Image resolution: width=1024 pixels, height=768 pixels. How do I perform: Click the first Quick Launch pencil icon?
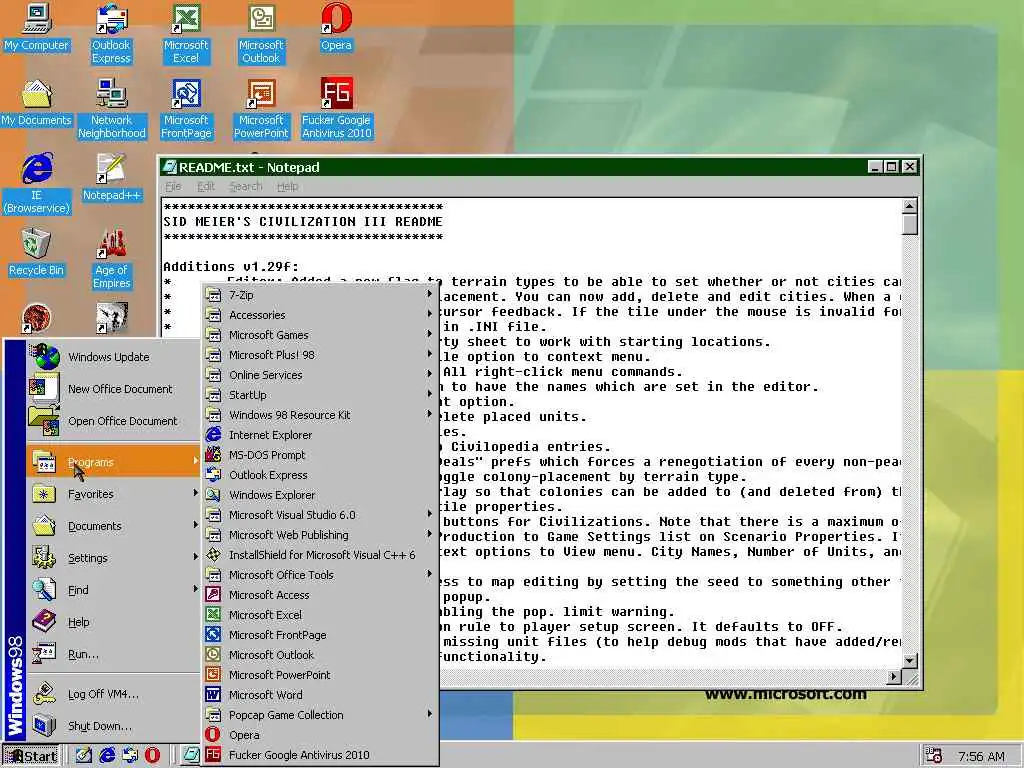point(84,755)
